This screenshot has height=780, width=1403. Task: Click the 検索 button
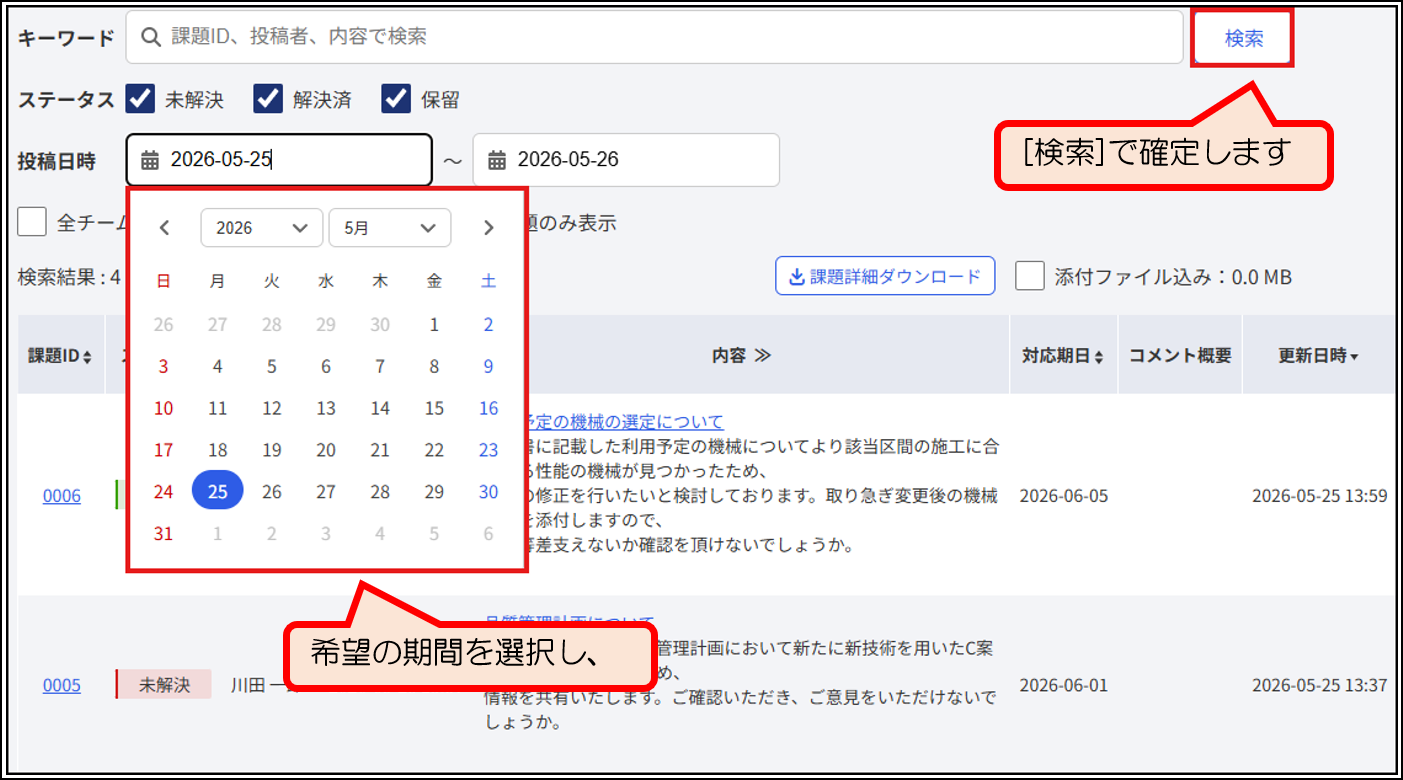[x=1243, y=38]
